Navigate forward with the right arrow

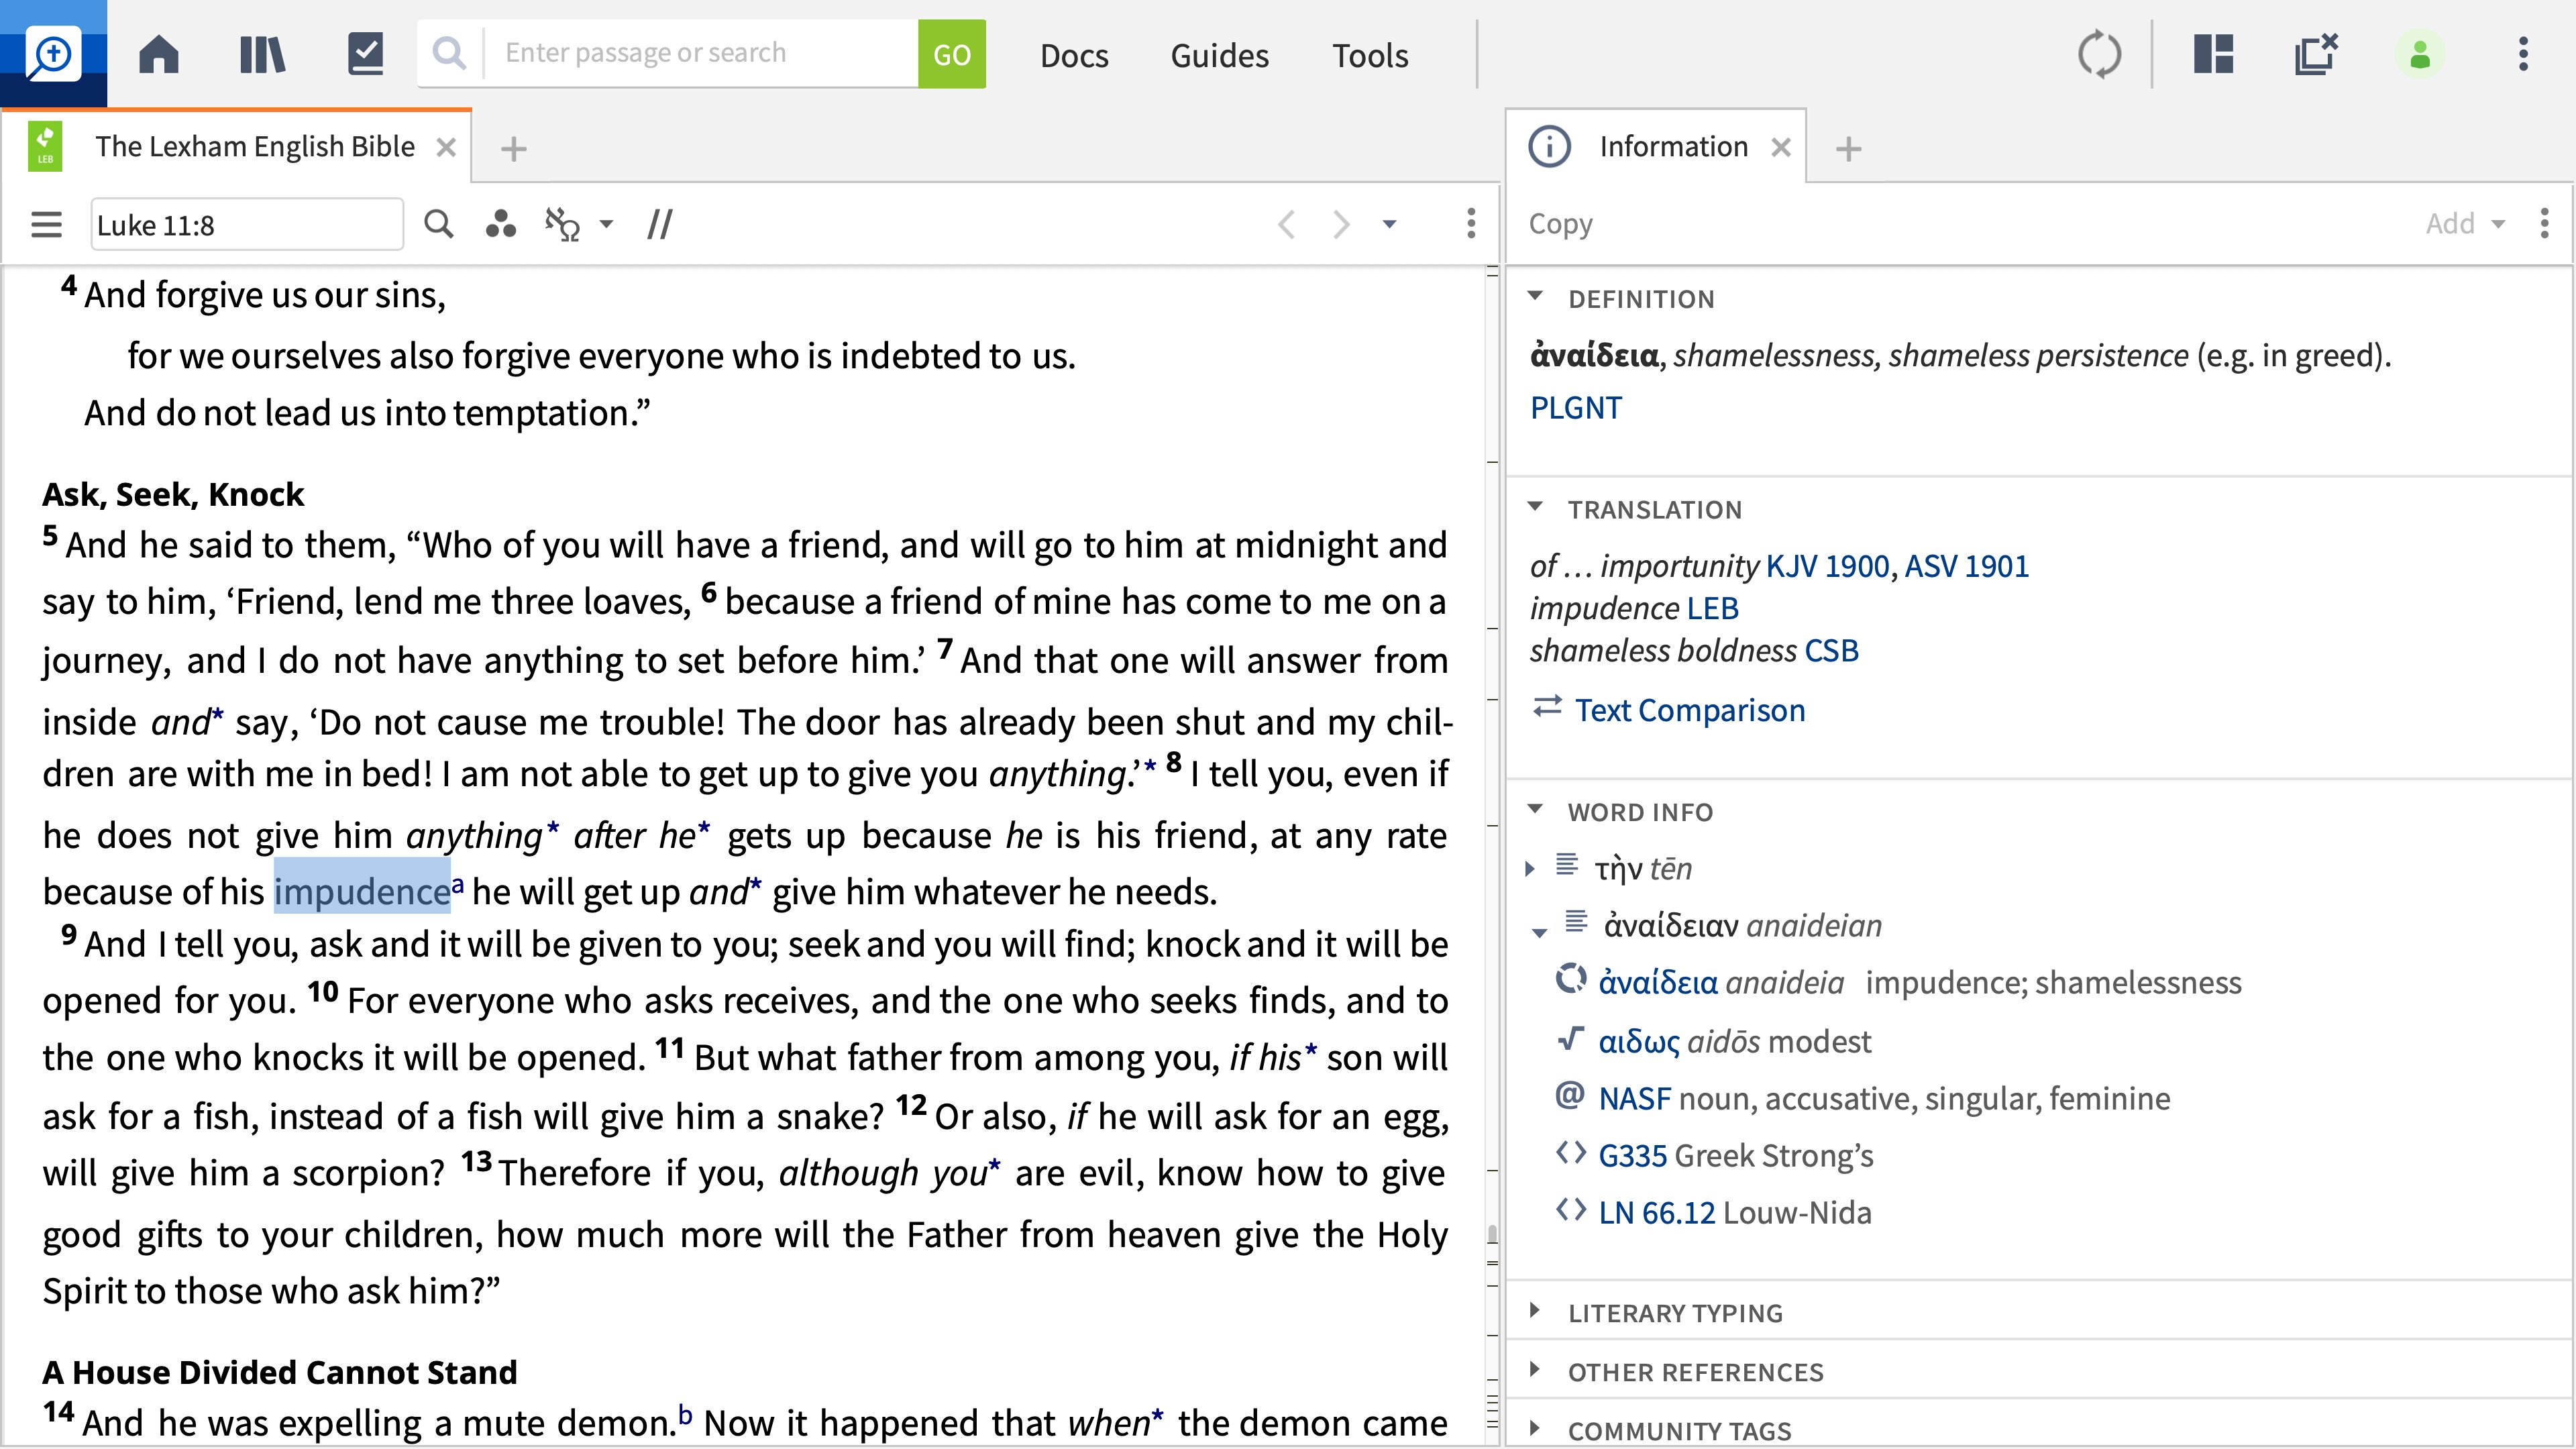(1342, 224)
